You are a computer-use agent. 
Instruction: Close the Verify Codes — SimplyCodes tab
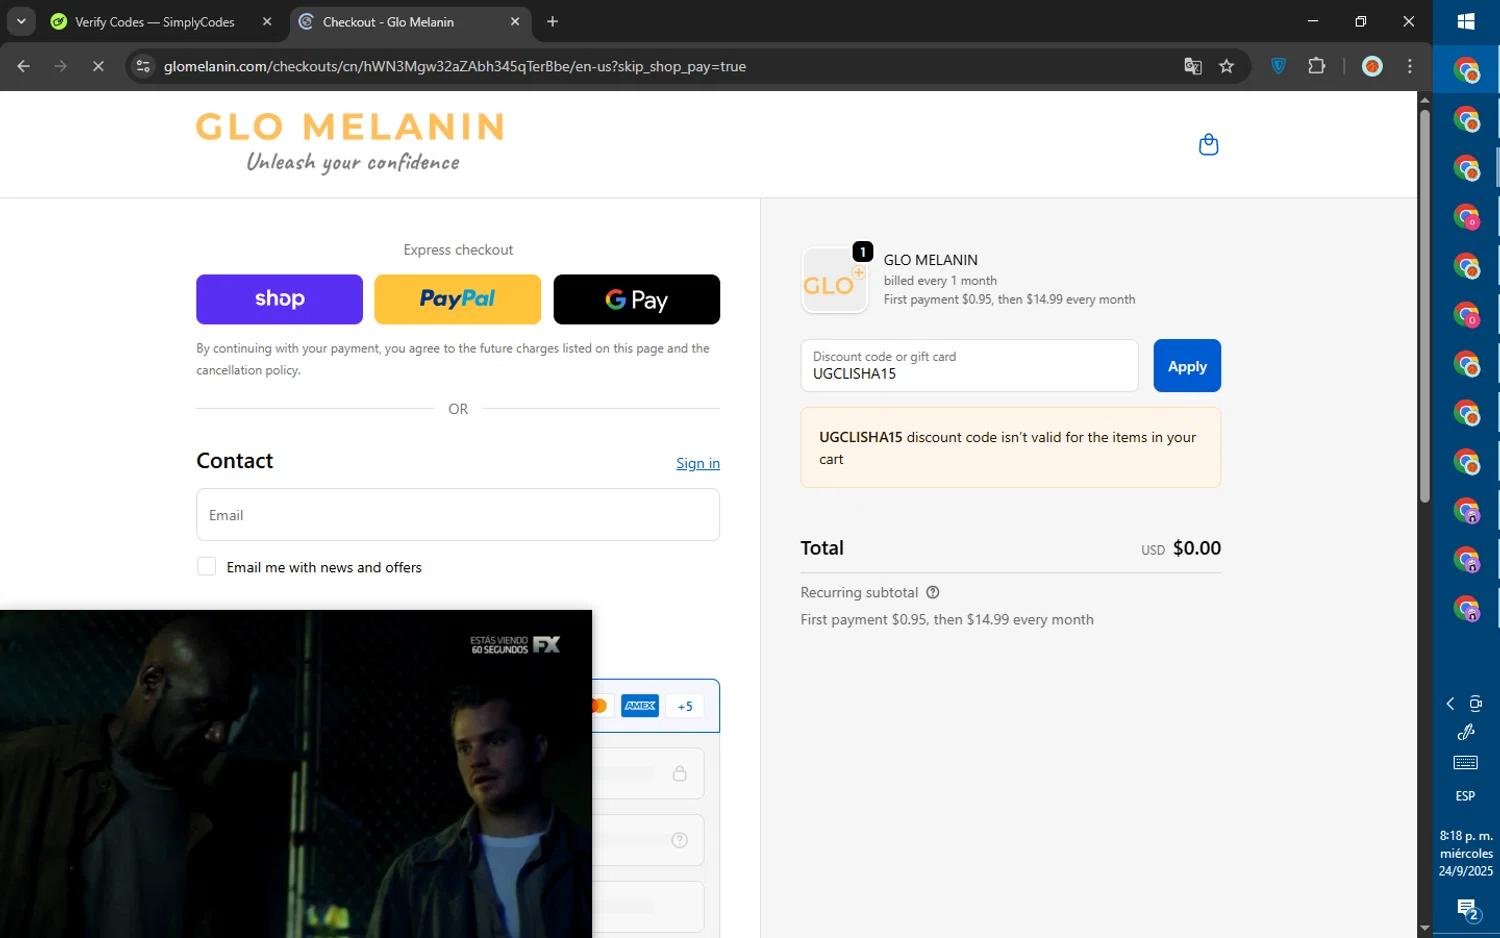pyautogui.click(x=267, y=22)
